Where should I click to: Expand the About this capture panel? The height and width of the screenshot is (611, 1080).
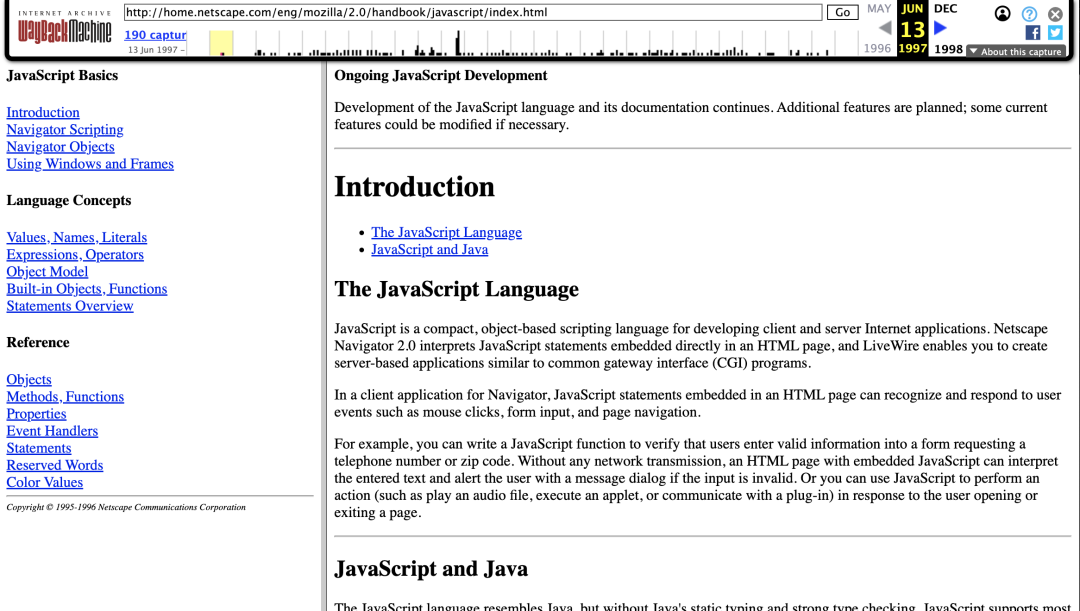pos(1016,52)
